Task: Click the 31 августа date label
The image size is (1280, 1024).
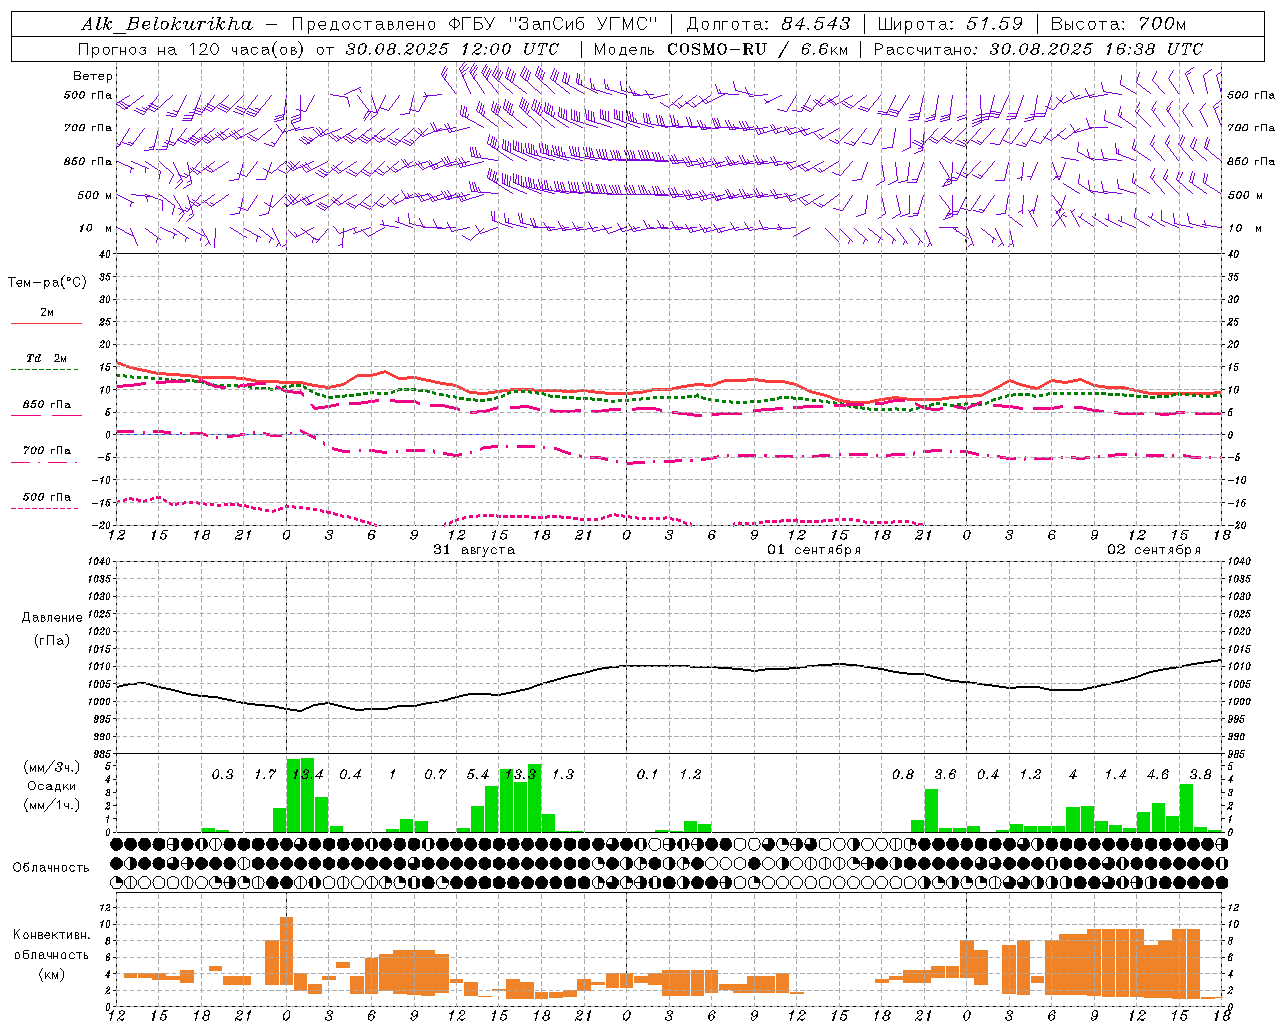Action: click(x=474, y=549)
